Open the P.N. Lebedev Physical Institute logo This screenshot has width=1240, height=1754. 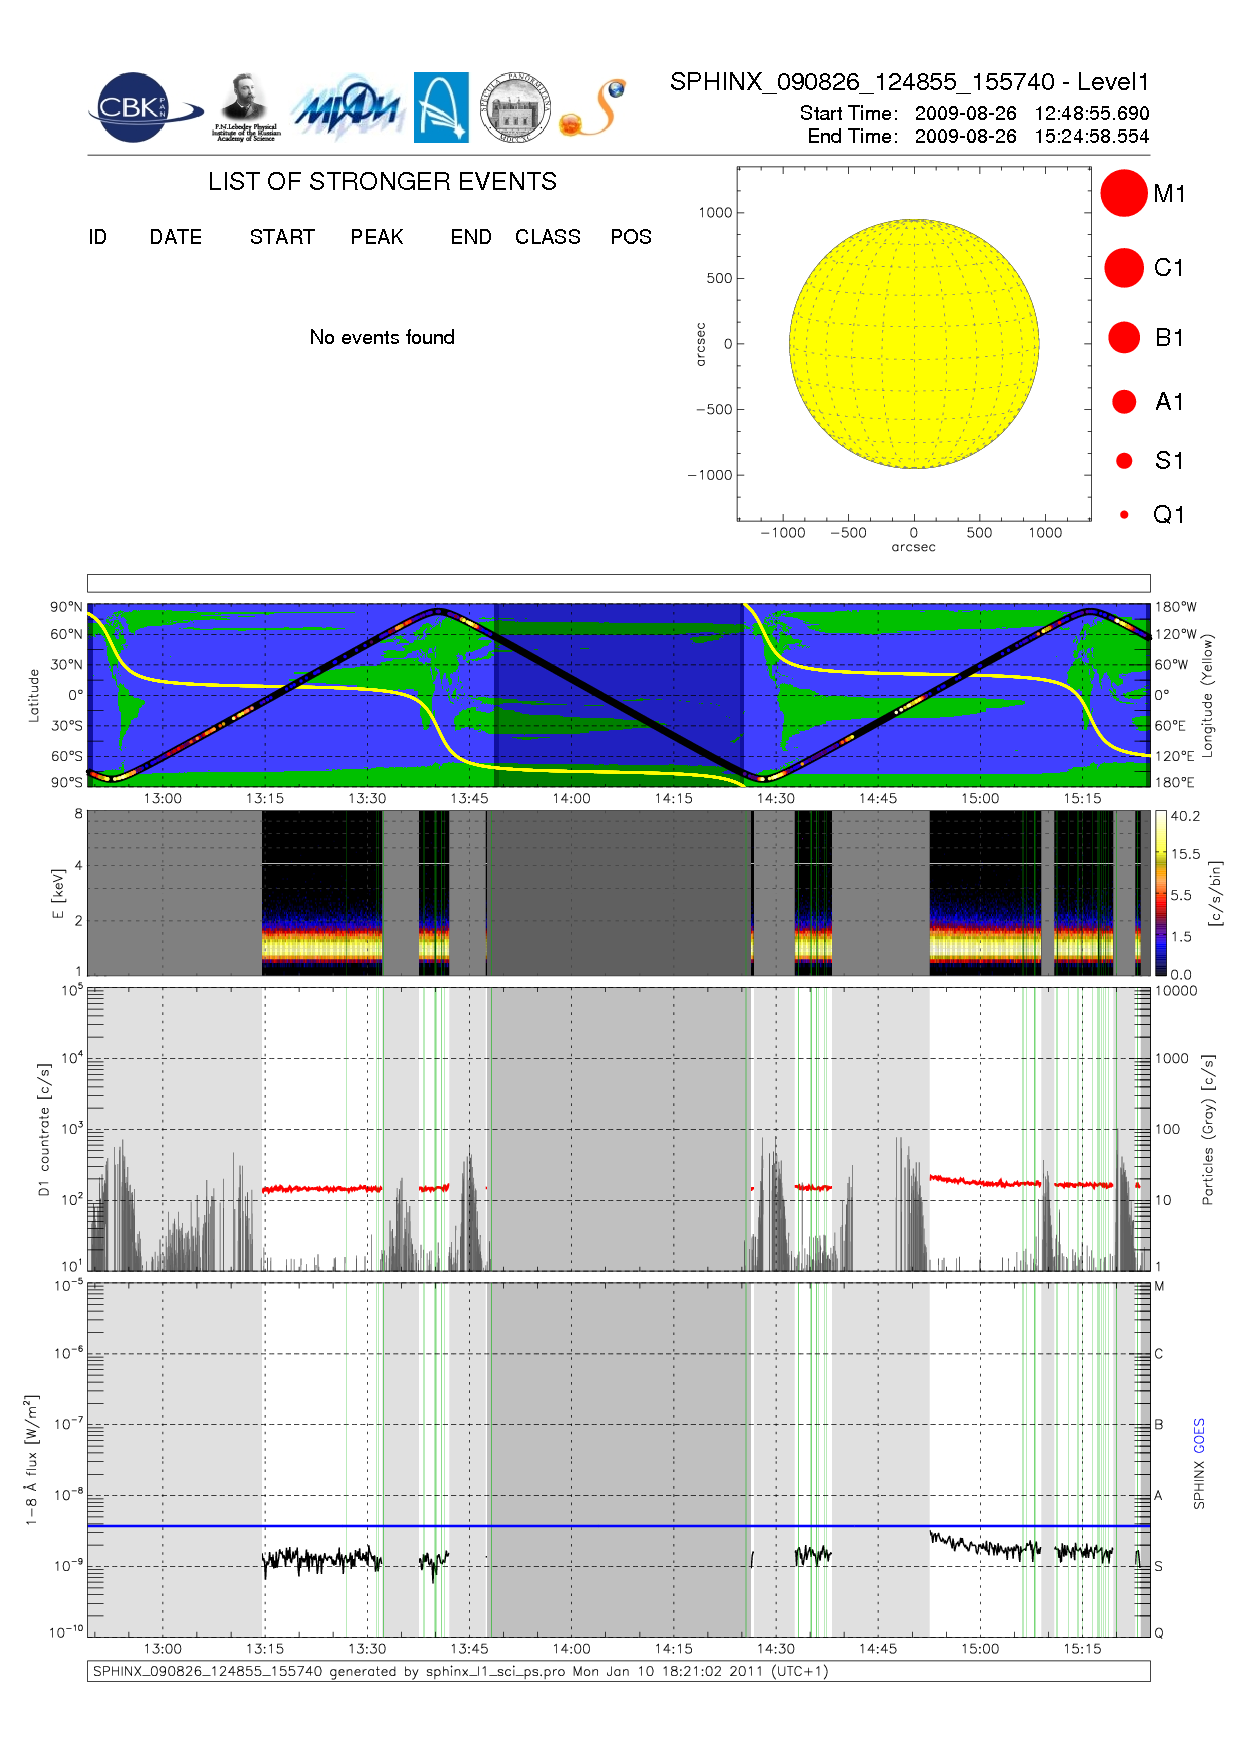(x=245, y=108)
